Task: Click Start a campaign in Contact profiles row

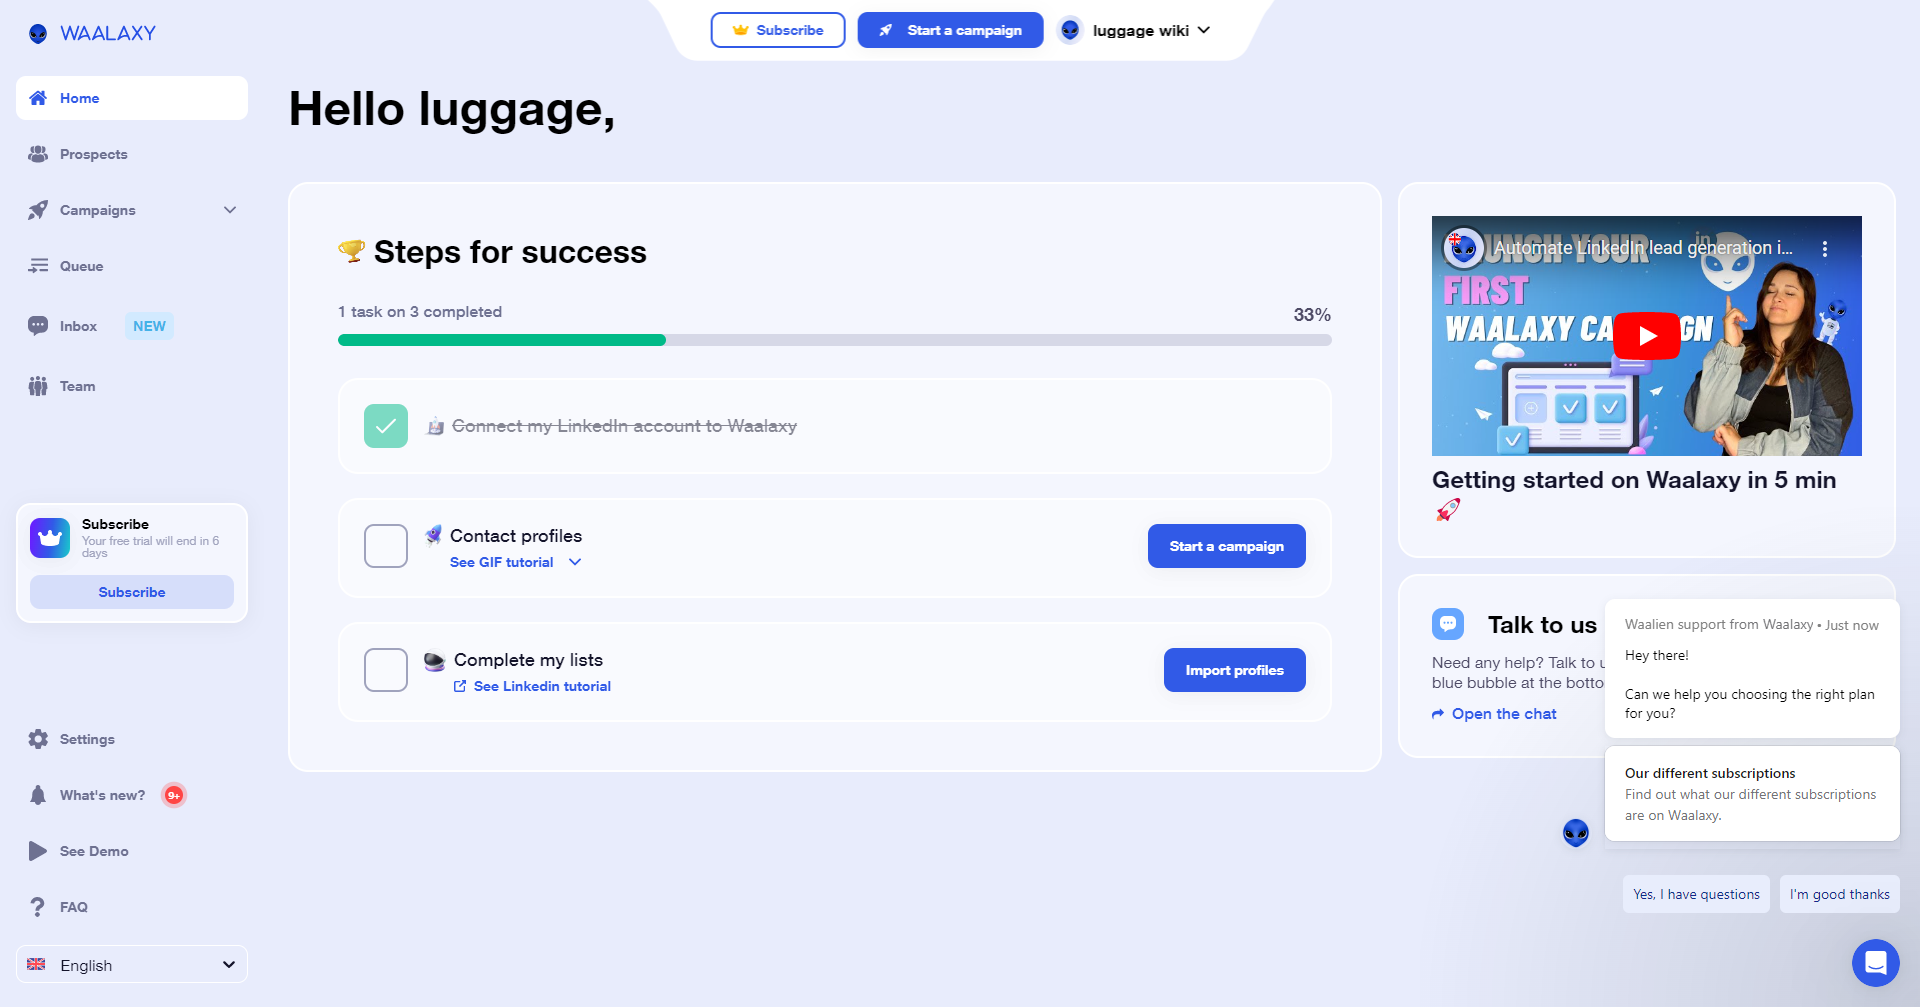Action: click(x=1227, y=546)
